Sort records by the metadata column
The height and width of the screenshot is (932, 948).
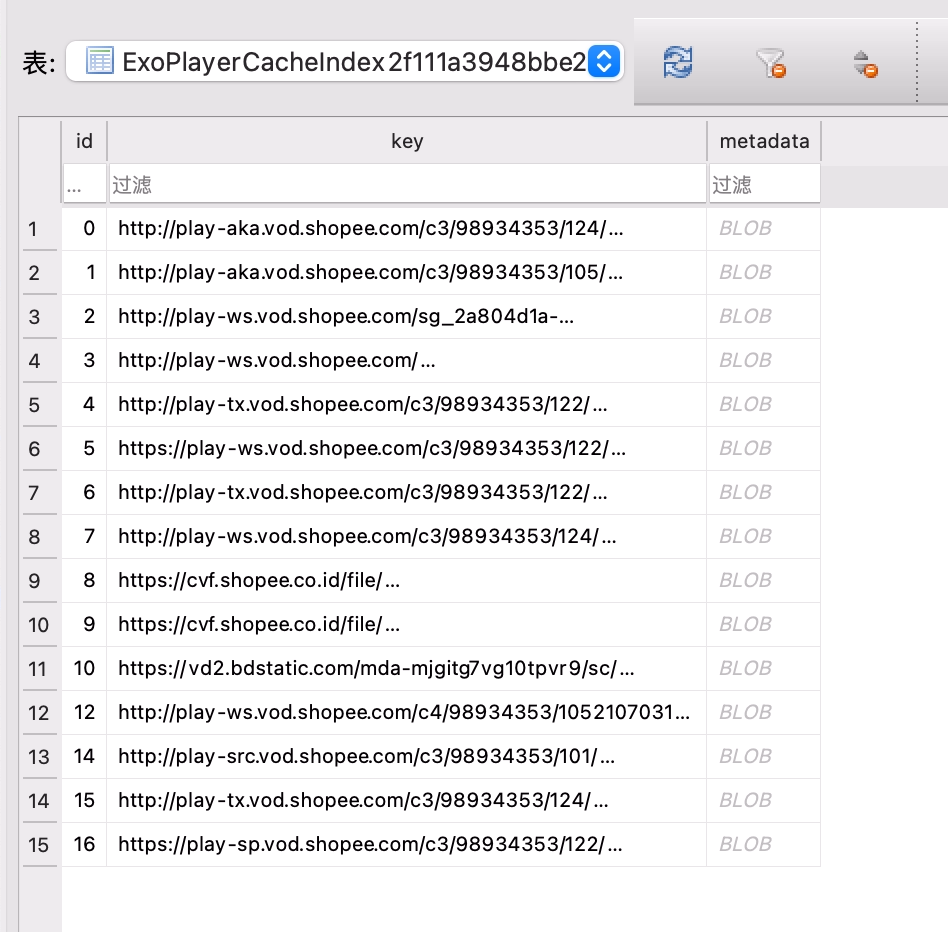point(764,141)
